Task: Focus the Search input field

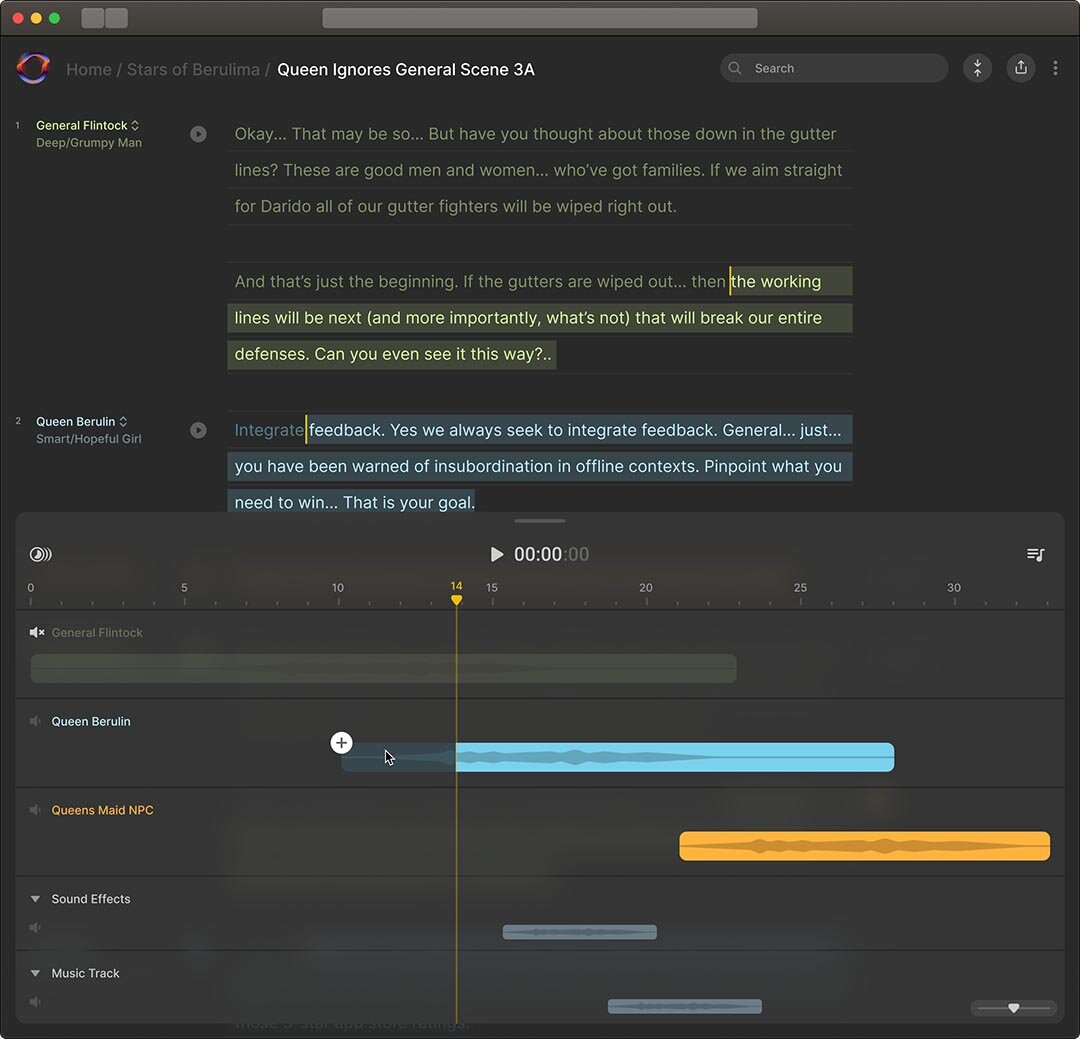Action: [x=834, y=68]
